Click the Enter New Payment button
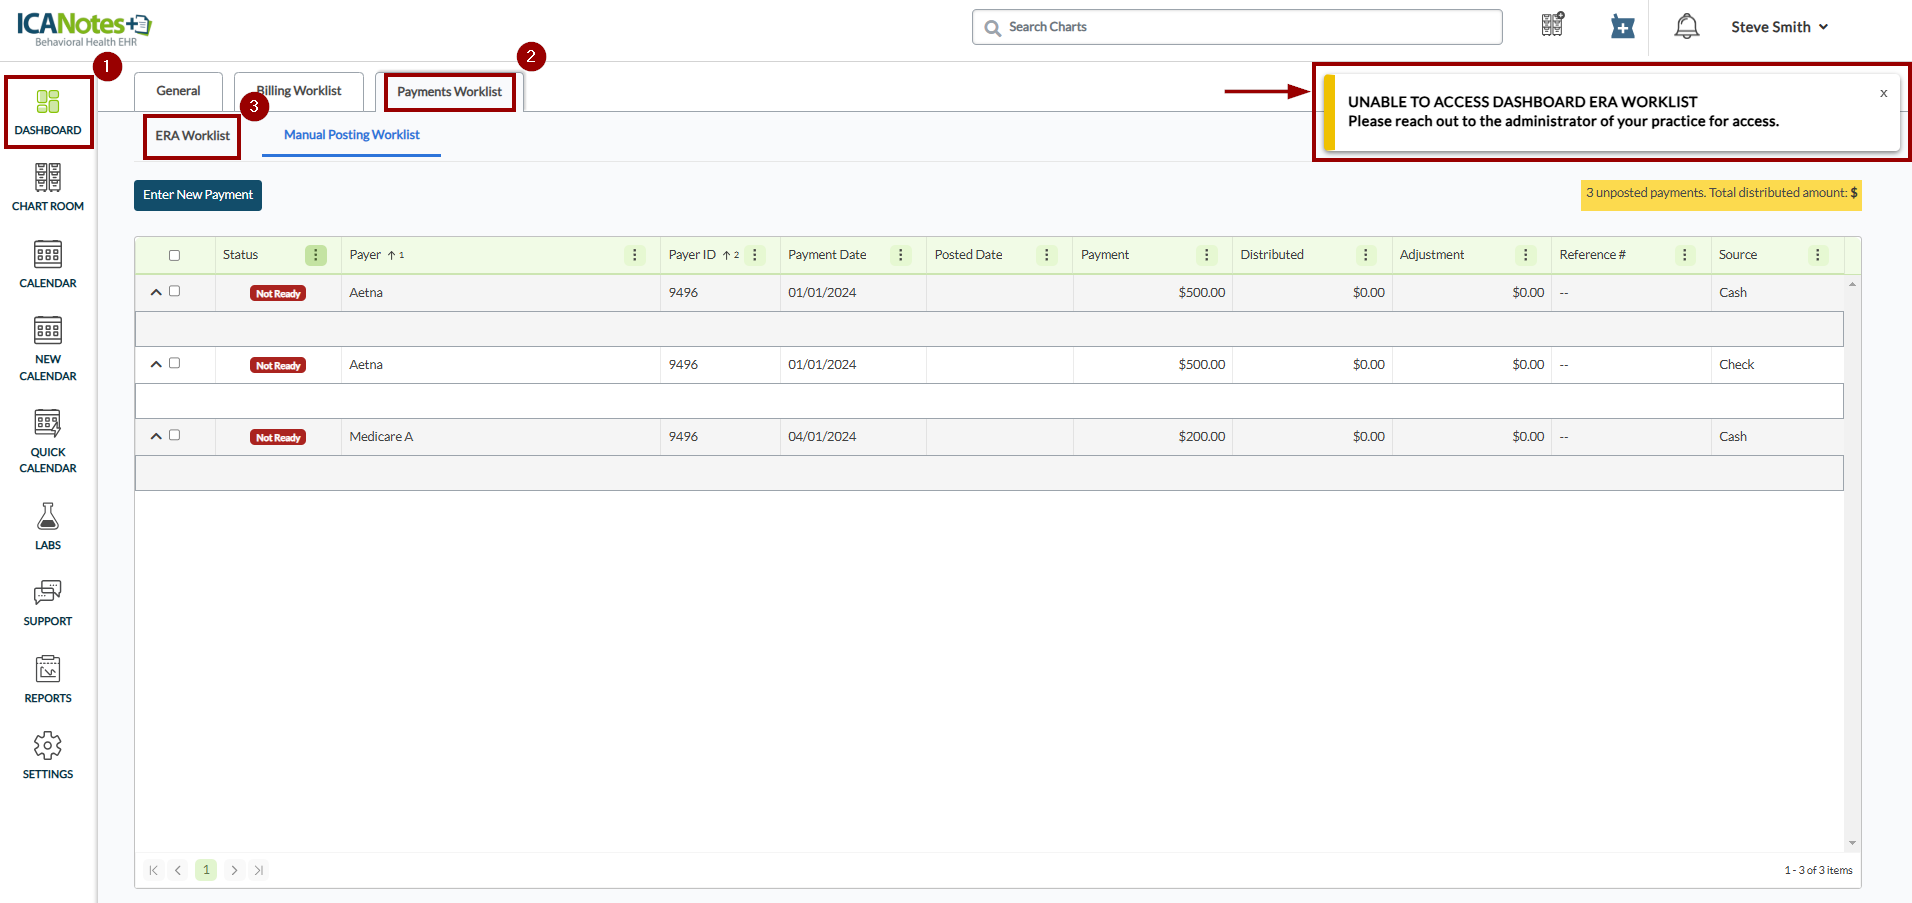This screenshot has width=1912, height=903. [x=198, y=195]
